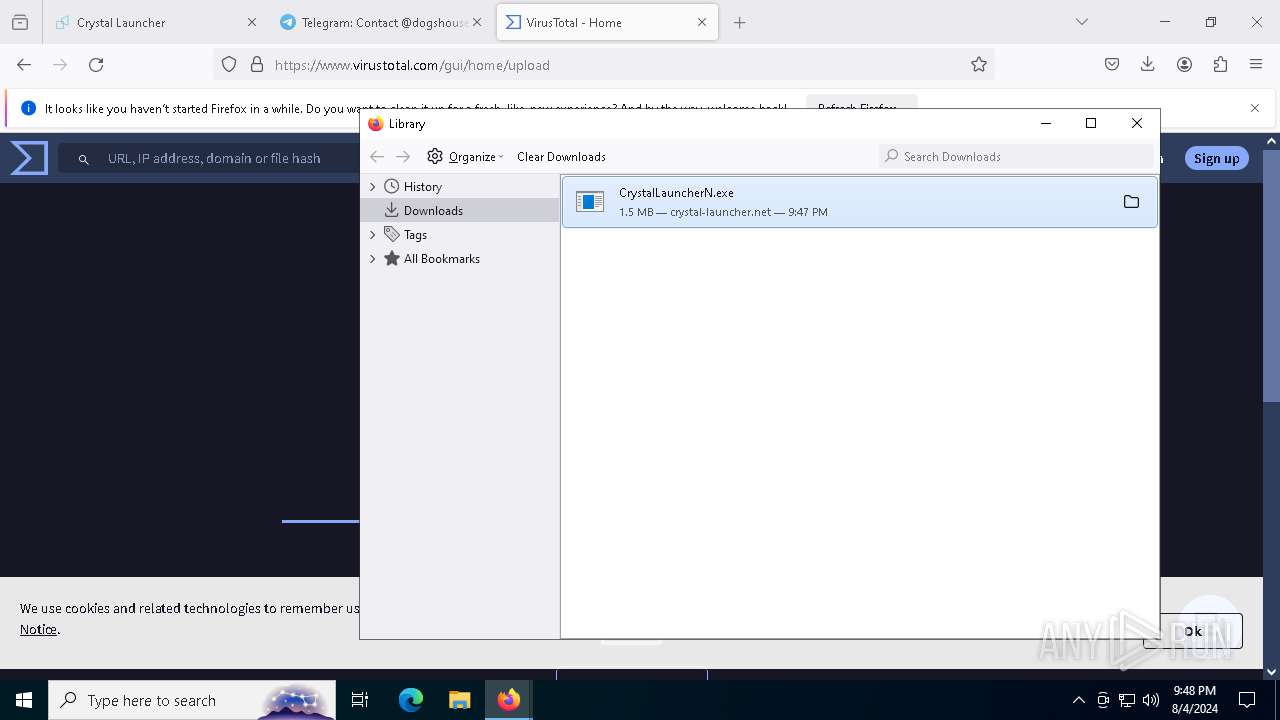Image resolution: width=1280 pixels, height=720 pixels.
Task: Click the site security padlock icon
Action: pos(257,64)
